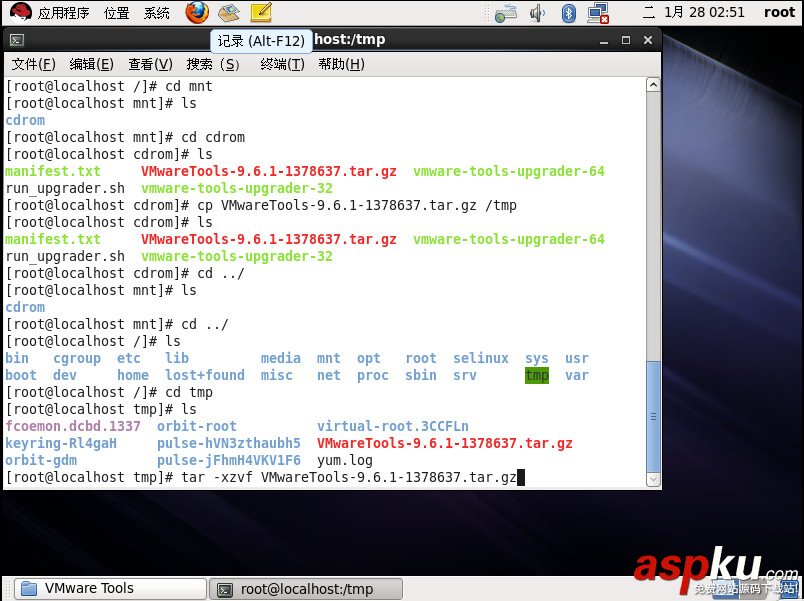Open the Red Hat Applications menu icon
The height and width of the screenshot is (601, 804).
click(21, 12)
